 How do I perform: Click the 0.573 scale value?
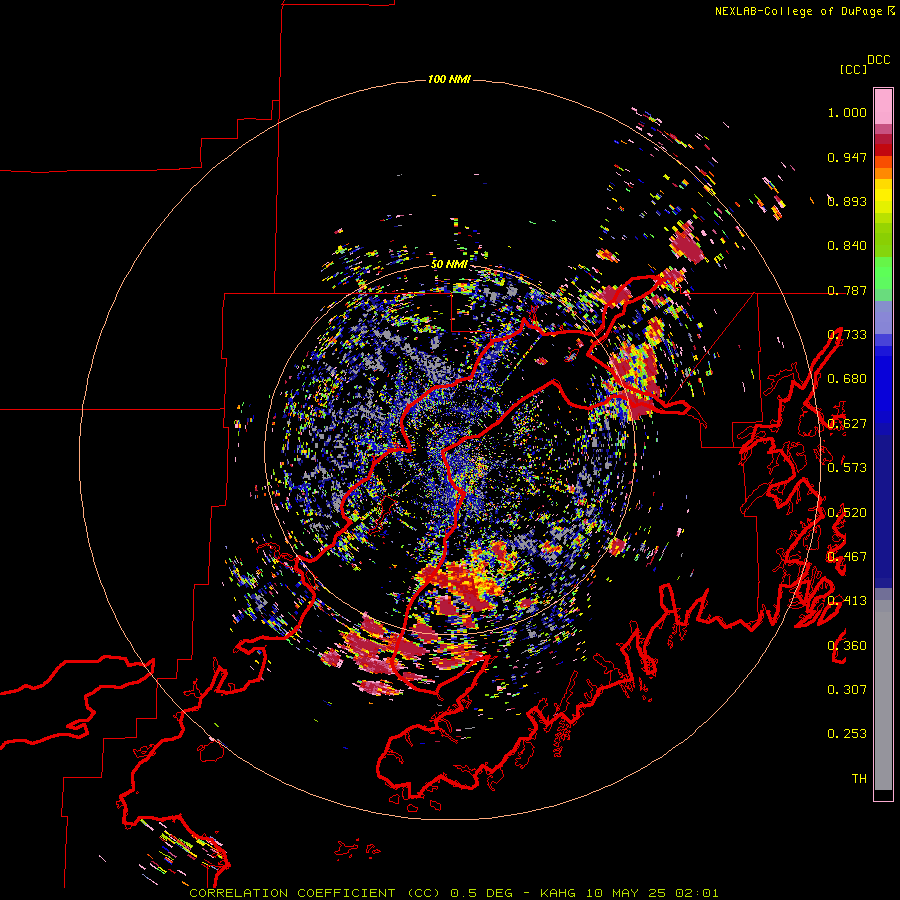tap(847, 468)
